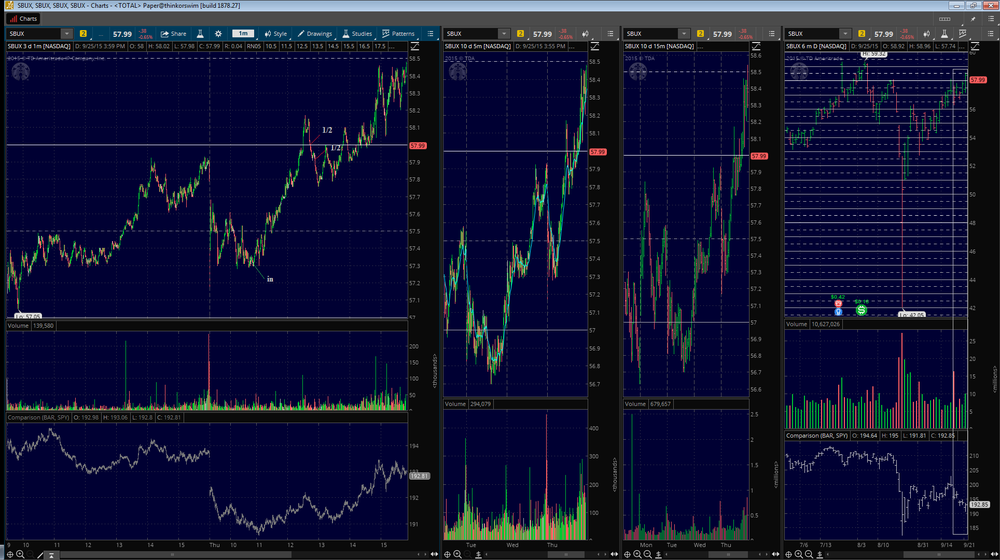
Task: Toggle expand-axis arrows at 15m chart bottom right
Action: click(x=776, y=554)
